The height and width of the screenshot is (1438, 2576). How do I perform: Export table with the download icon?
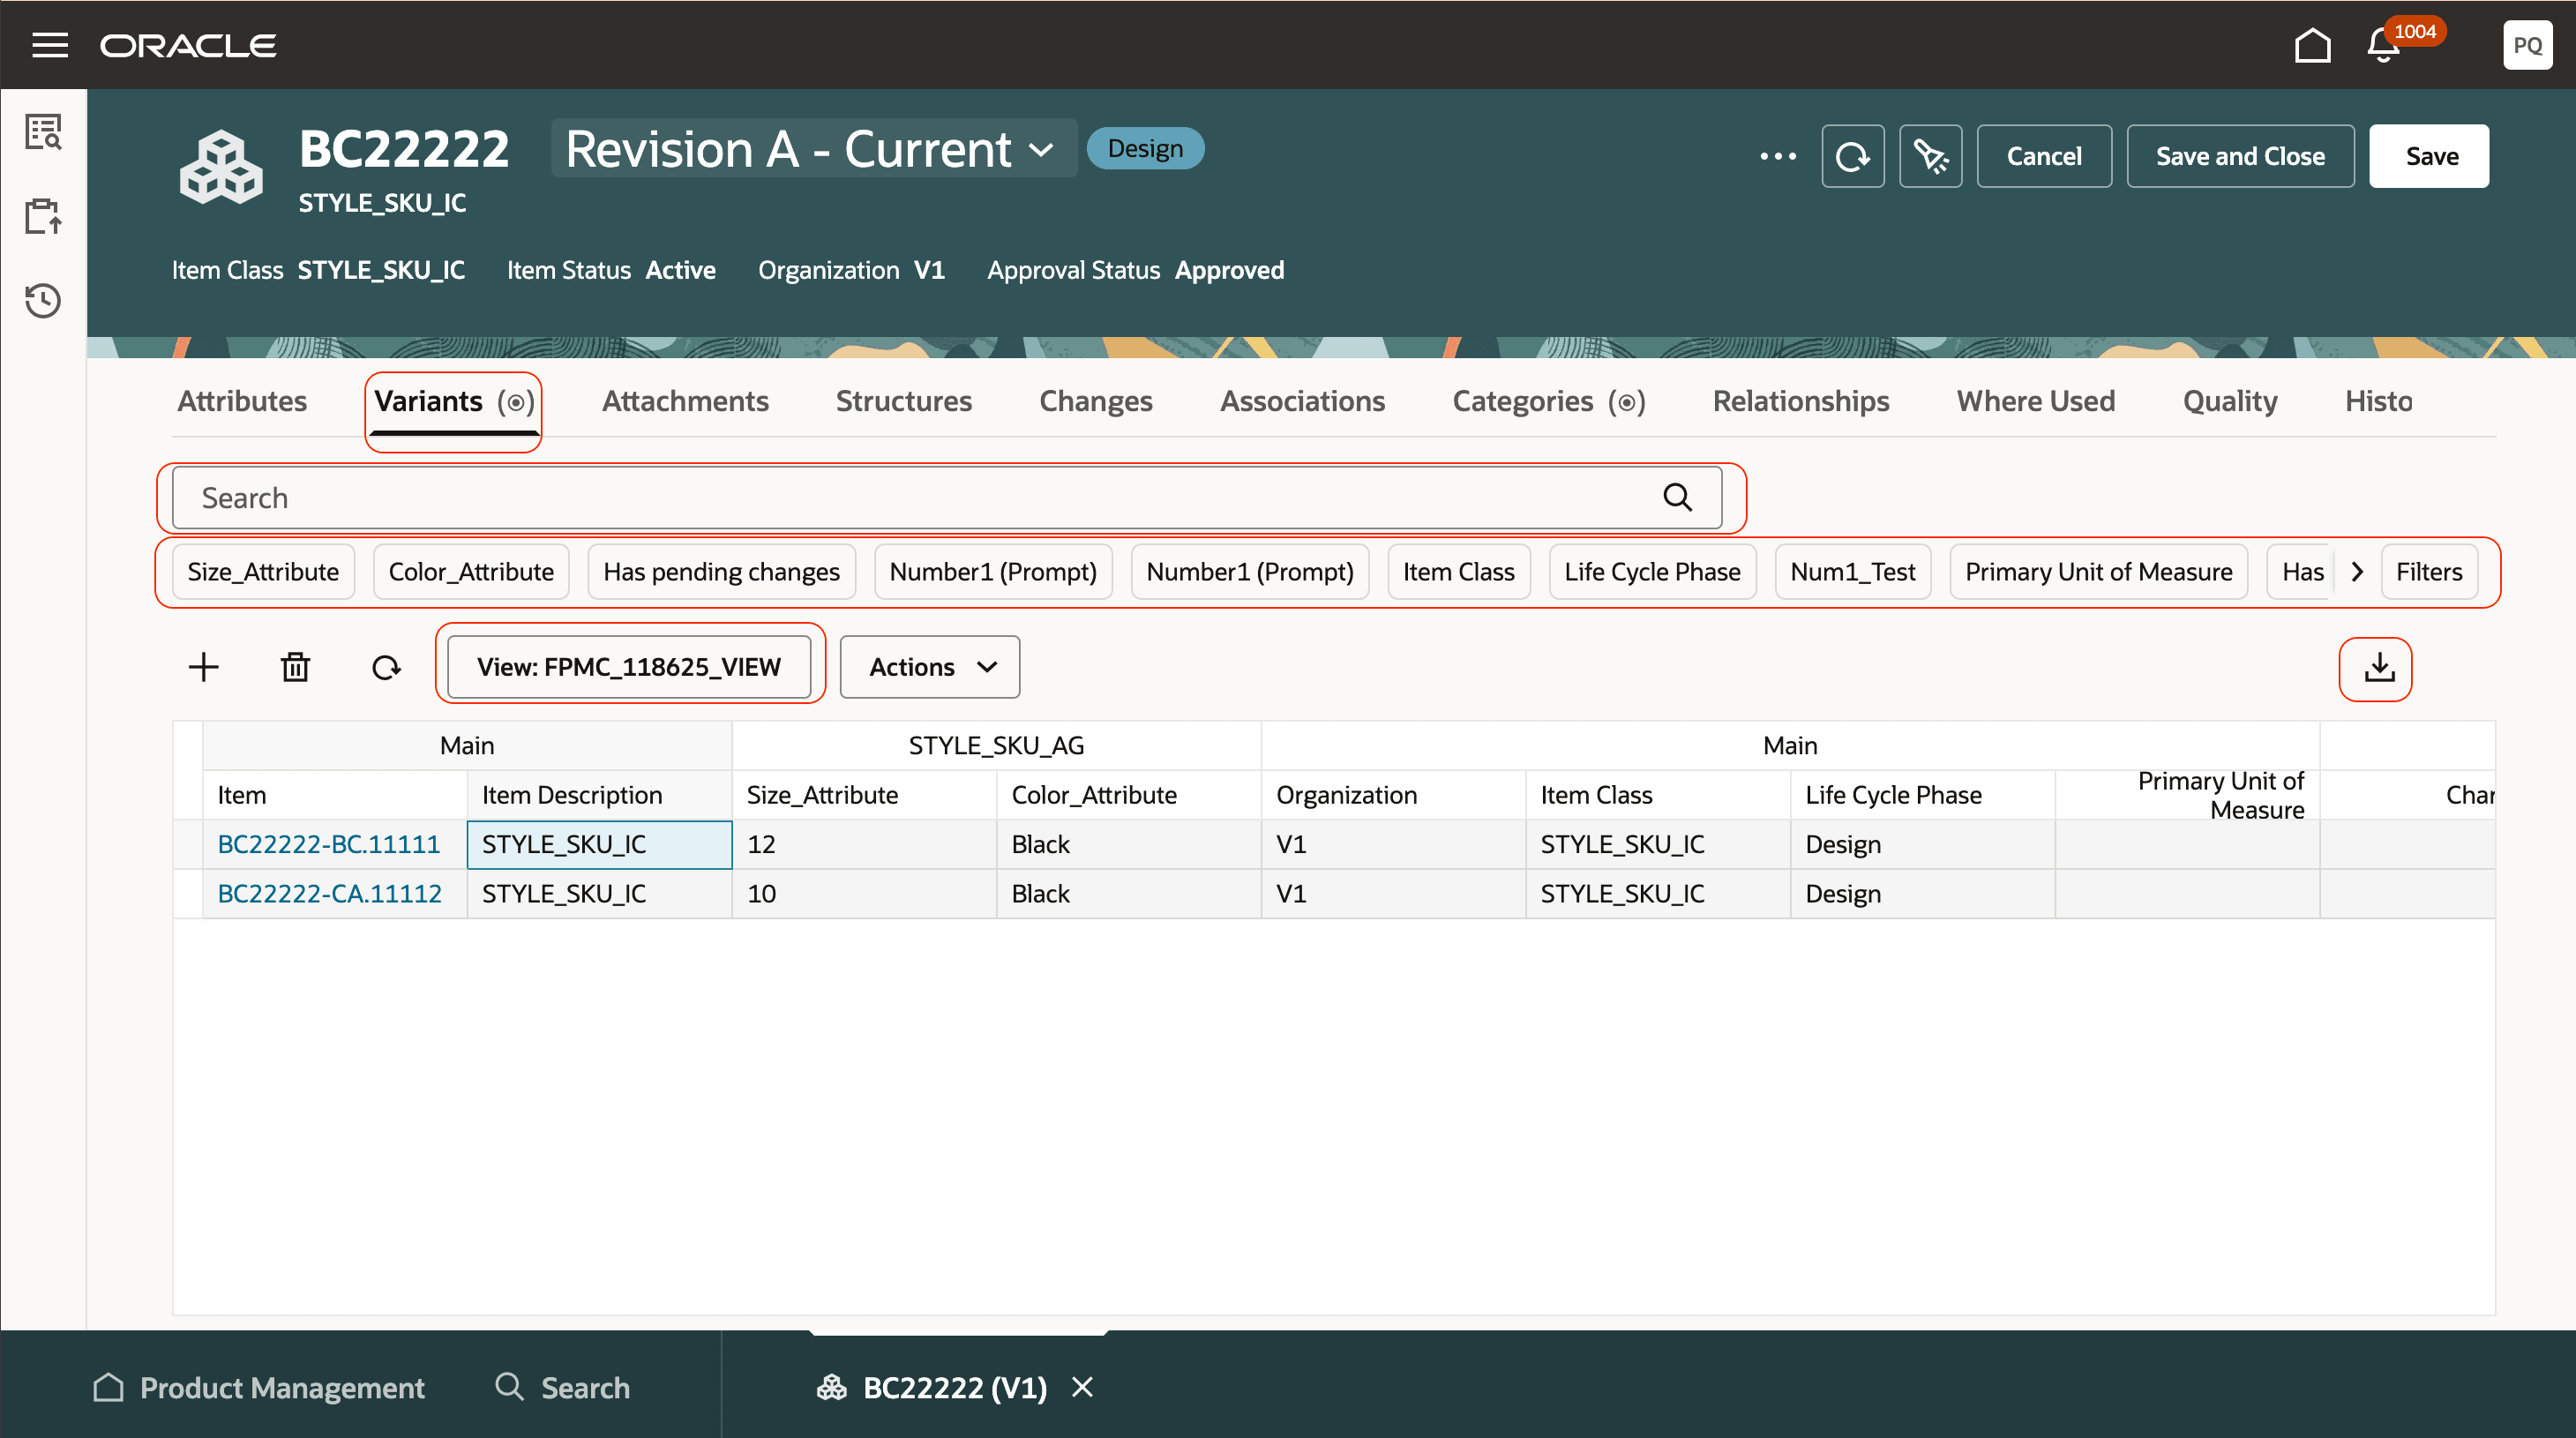point(2379,668)
